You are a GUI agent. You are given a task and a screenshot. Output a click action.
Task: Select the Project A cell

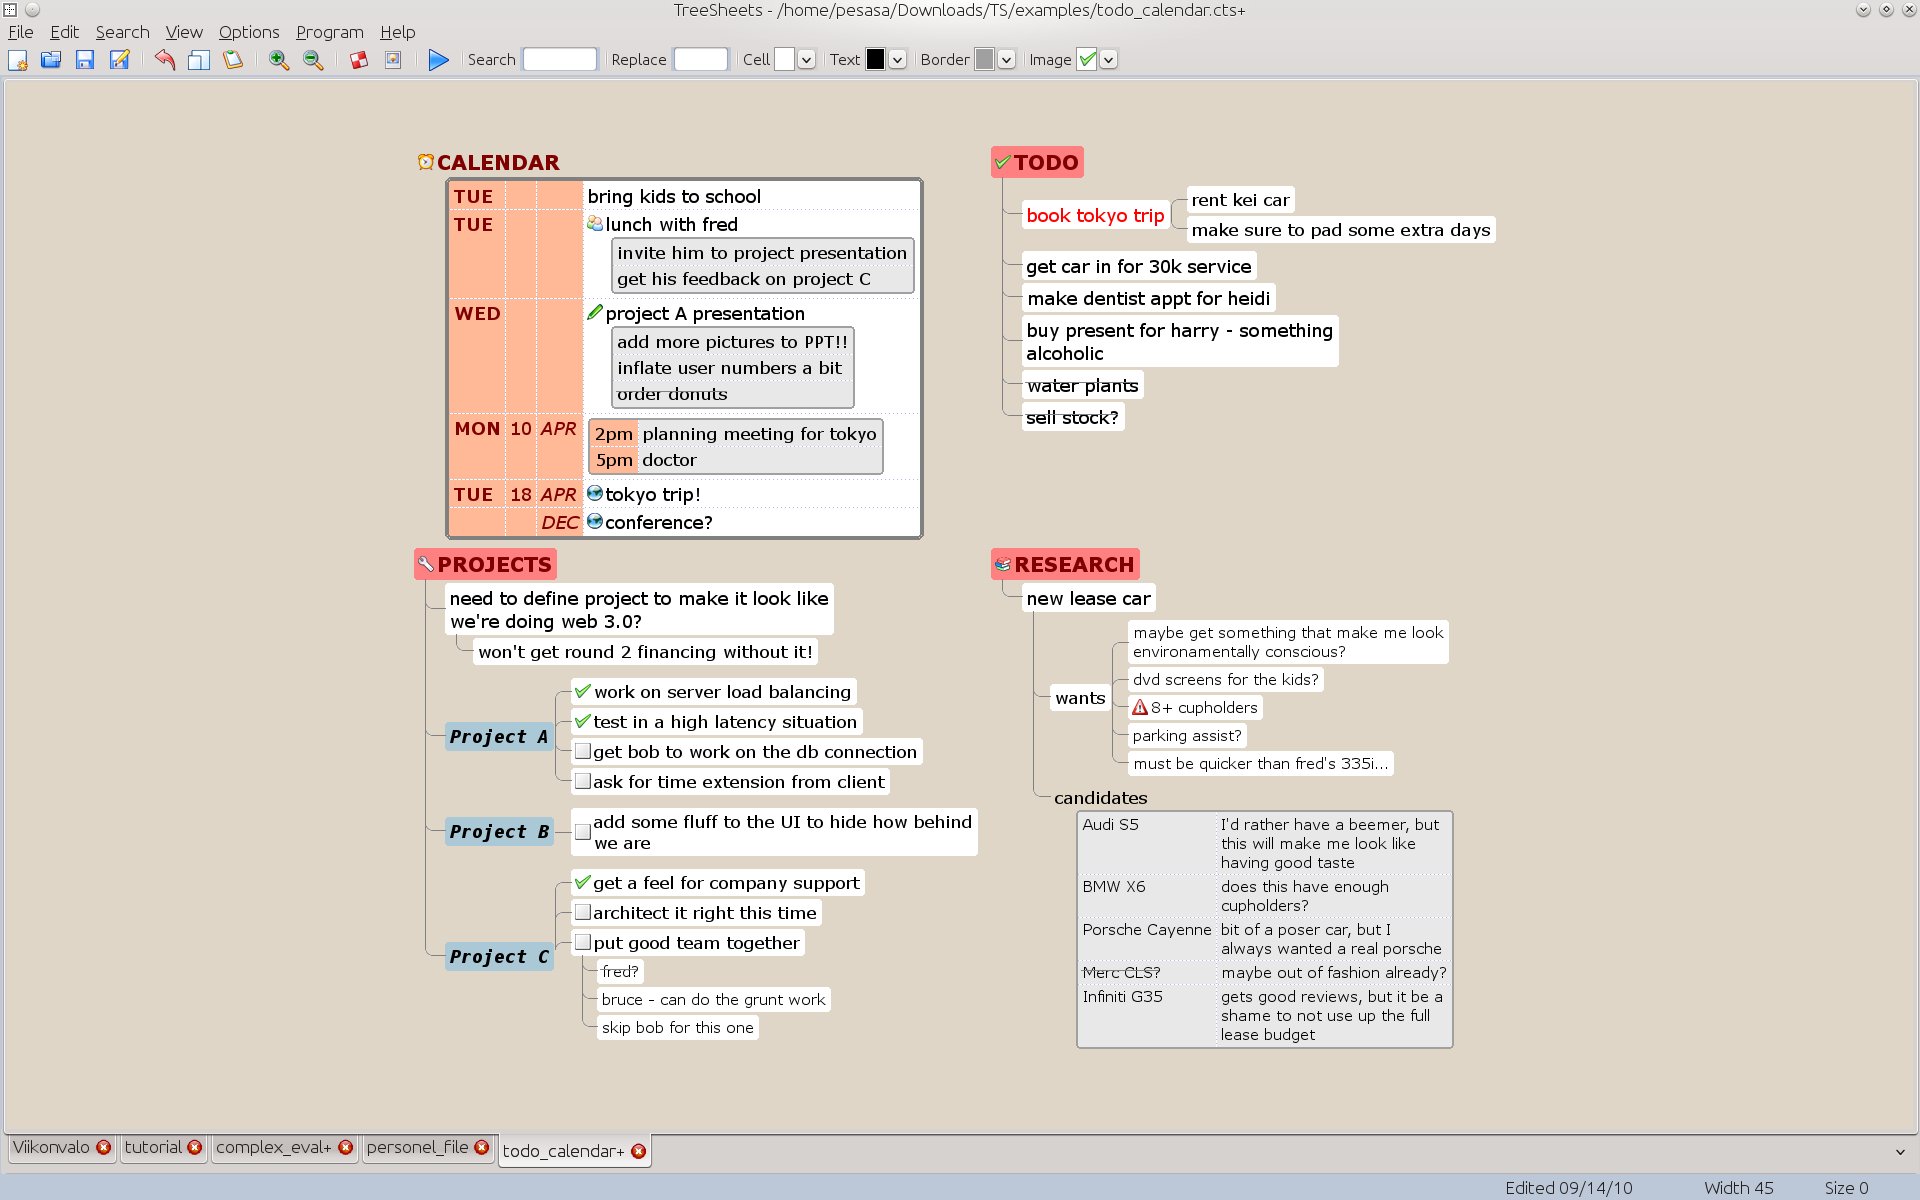click(x=499, y=737)
